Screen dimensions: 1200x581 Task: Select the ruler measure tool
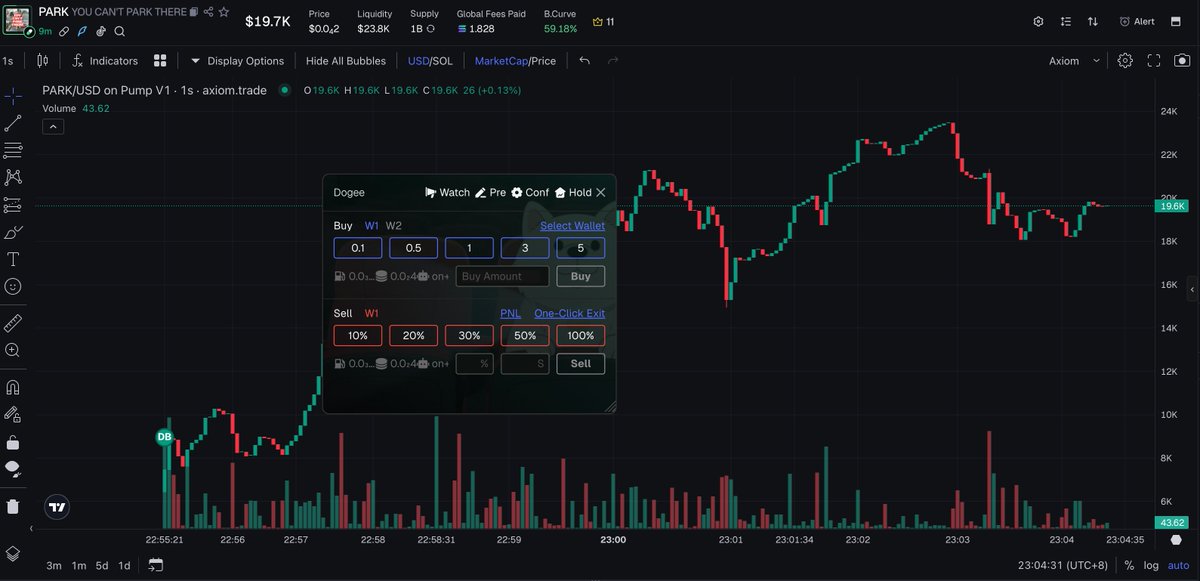pyautogui.click(x=13, y=323)
